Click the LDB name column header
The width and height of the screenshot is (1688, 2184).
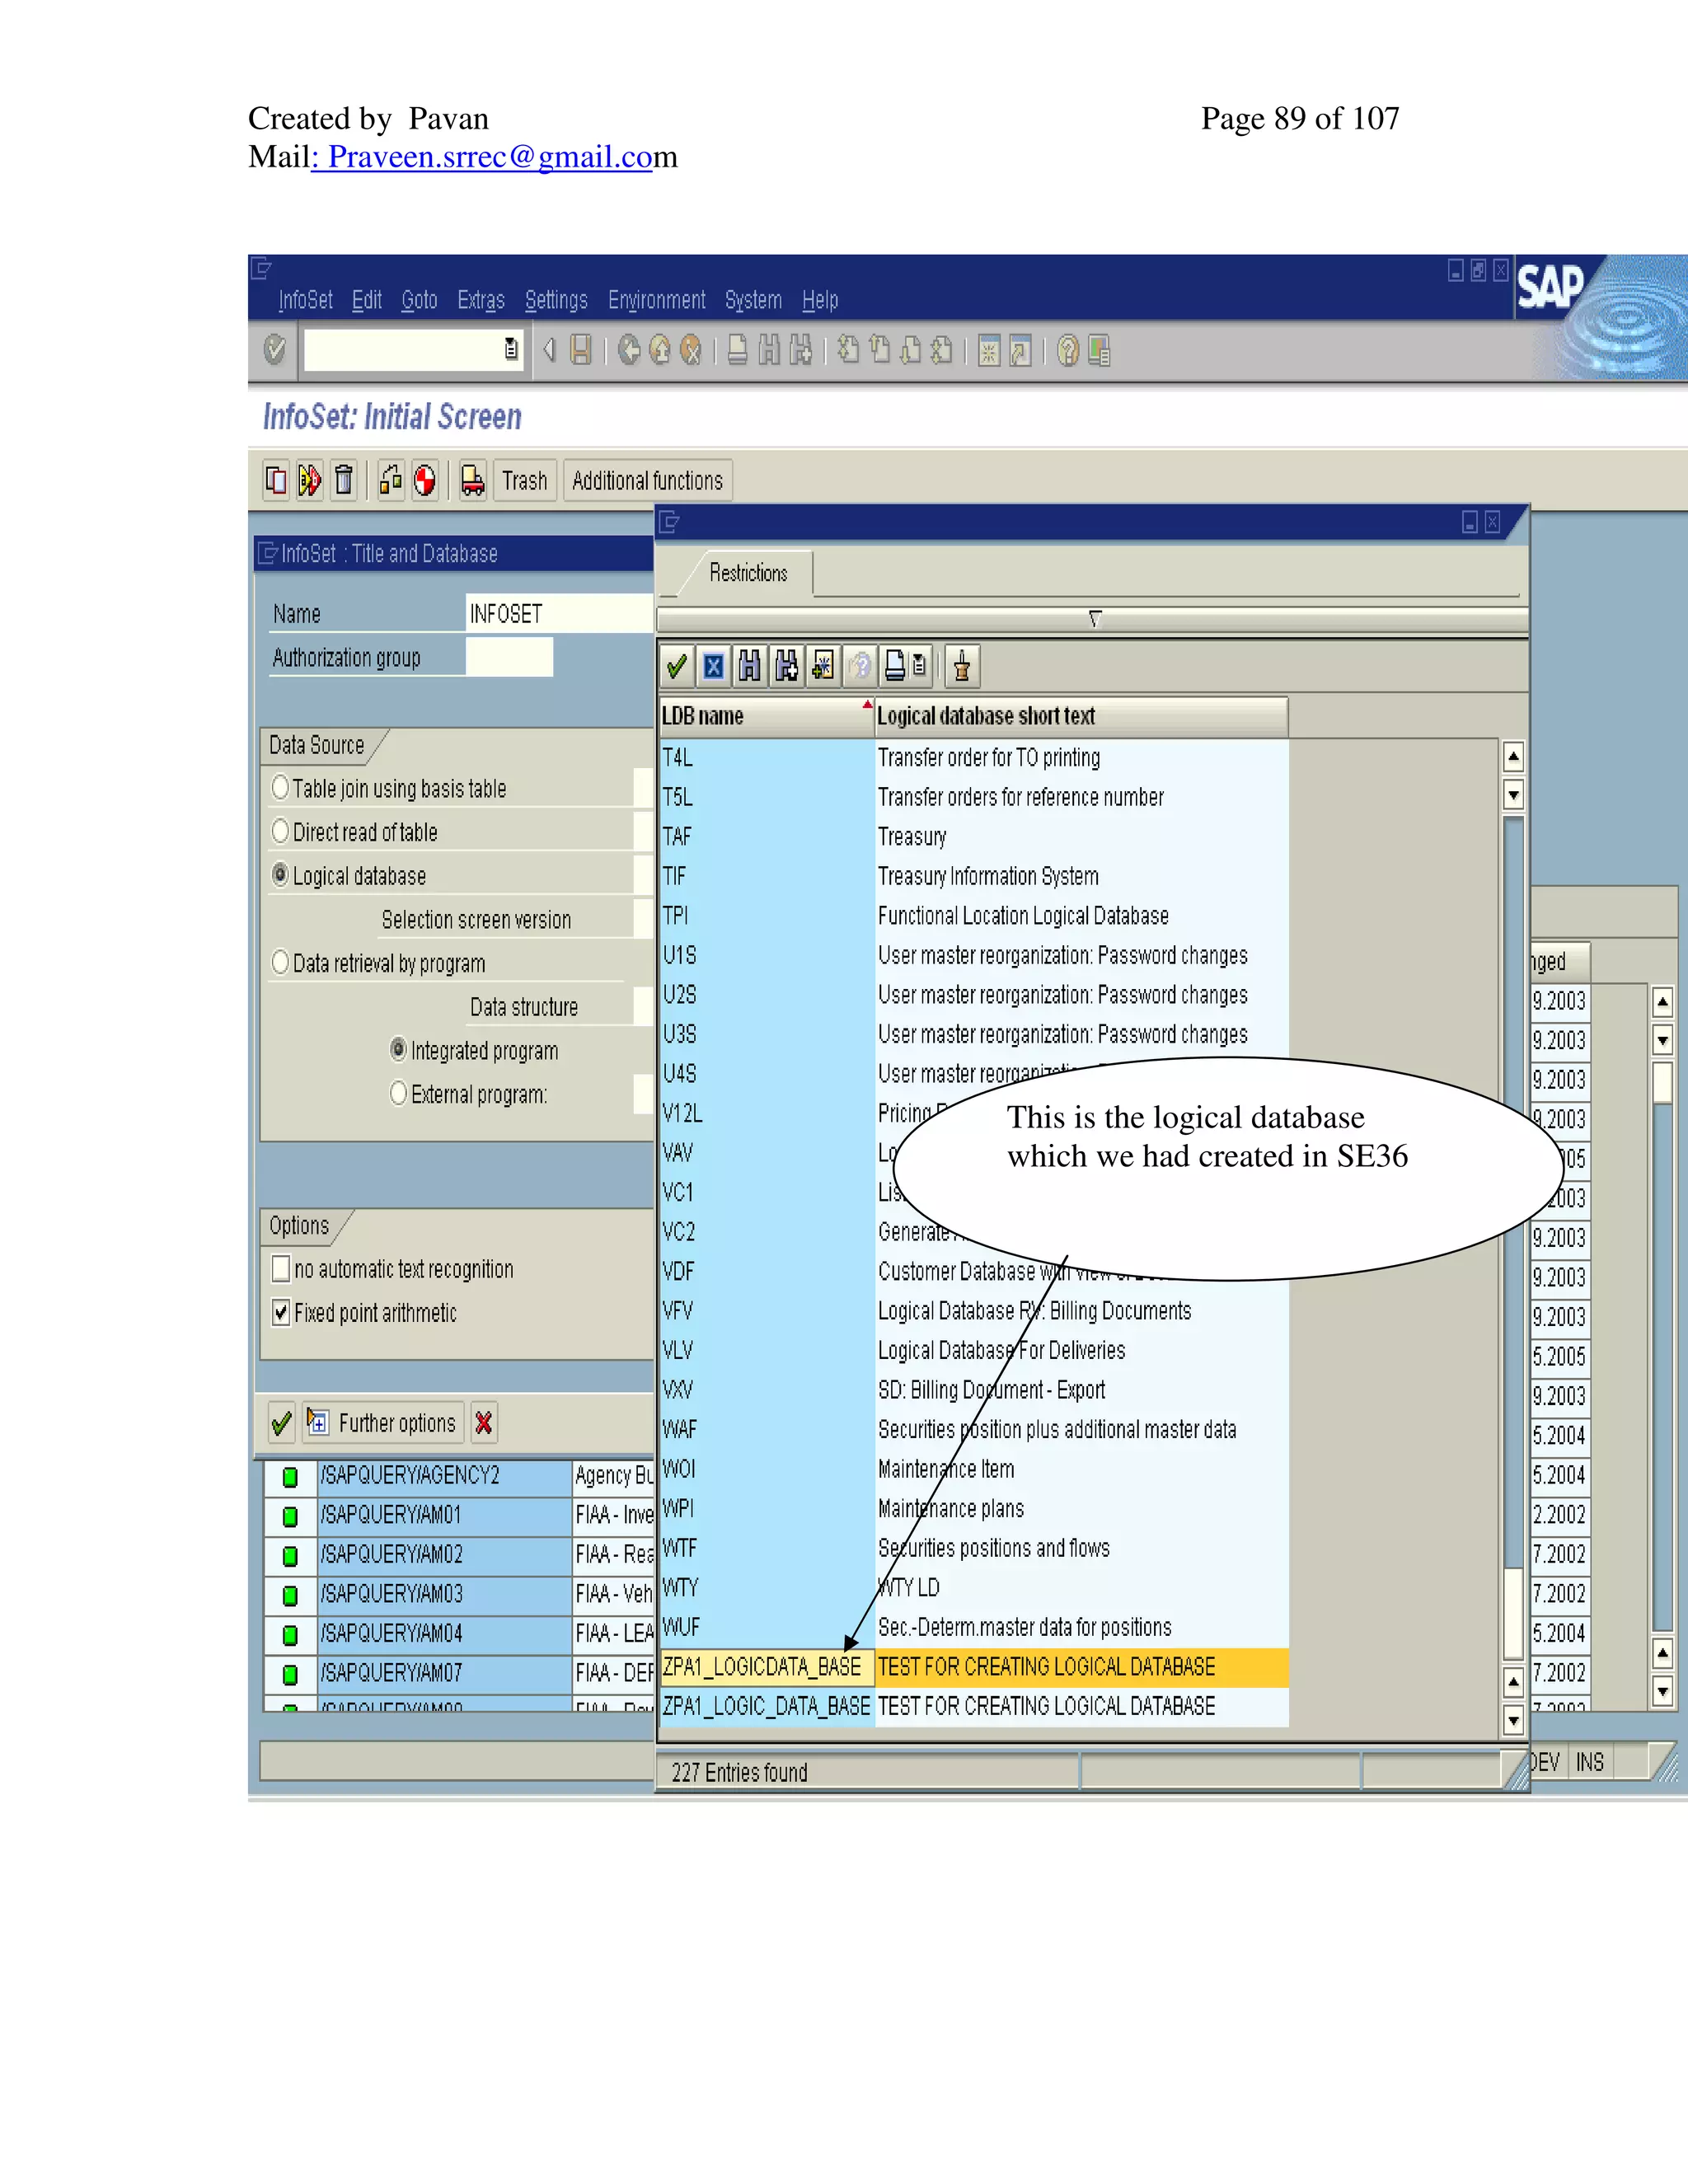(x=766, y=716)
